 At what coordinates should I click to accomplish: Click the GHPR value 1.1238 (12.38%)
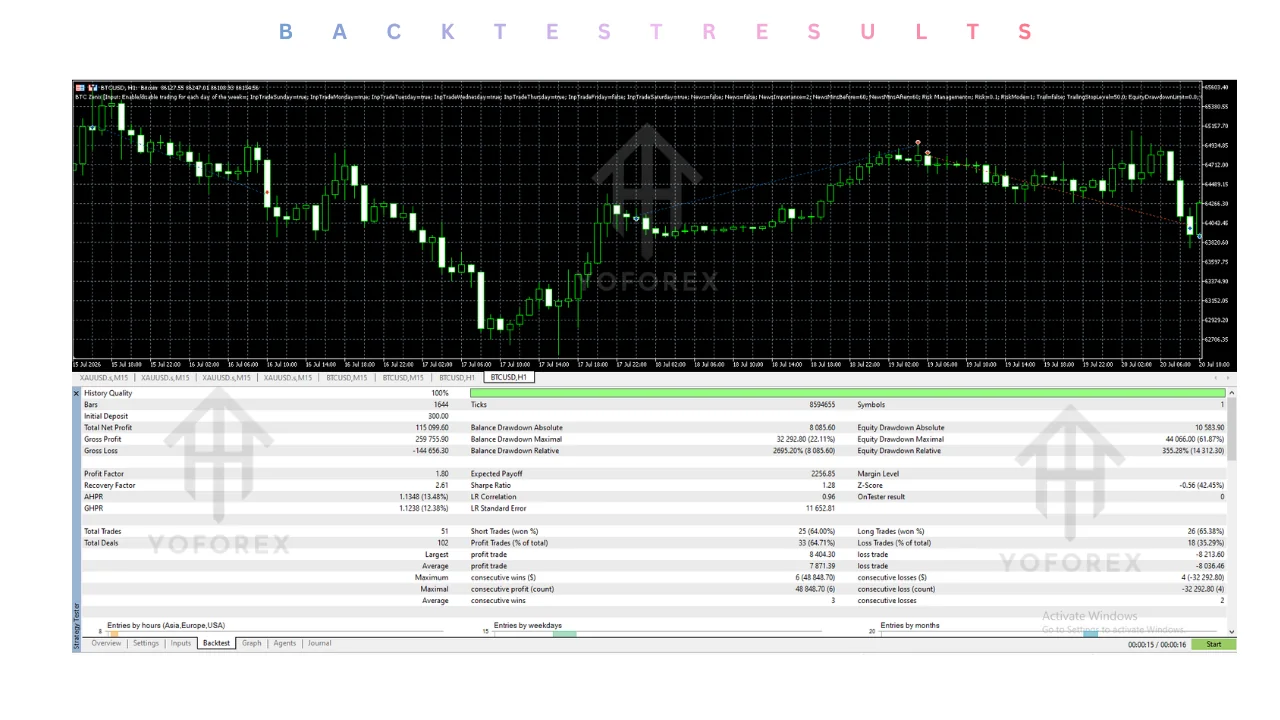(425, 508)
